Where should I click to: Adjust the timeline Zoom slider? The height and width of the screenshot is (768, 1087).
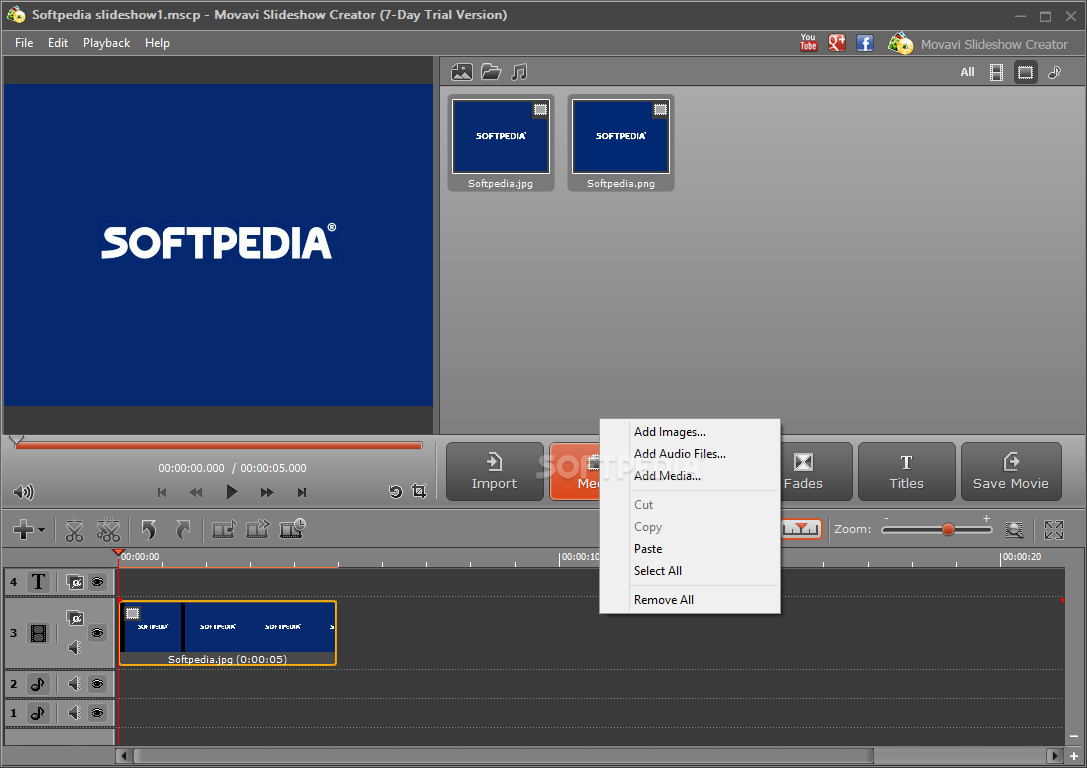pyautogui.click(x=937, y=530)
